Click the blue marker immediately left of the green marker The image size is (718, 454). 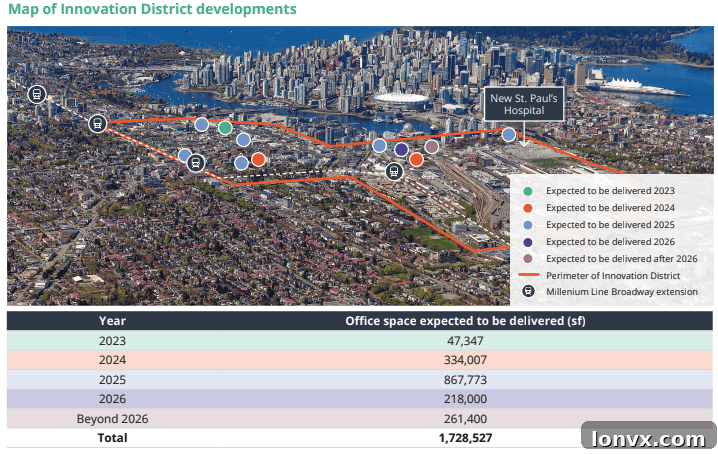201,124
